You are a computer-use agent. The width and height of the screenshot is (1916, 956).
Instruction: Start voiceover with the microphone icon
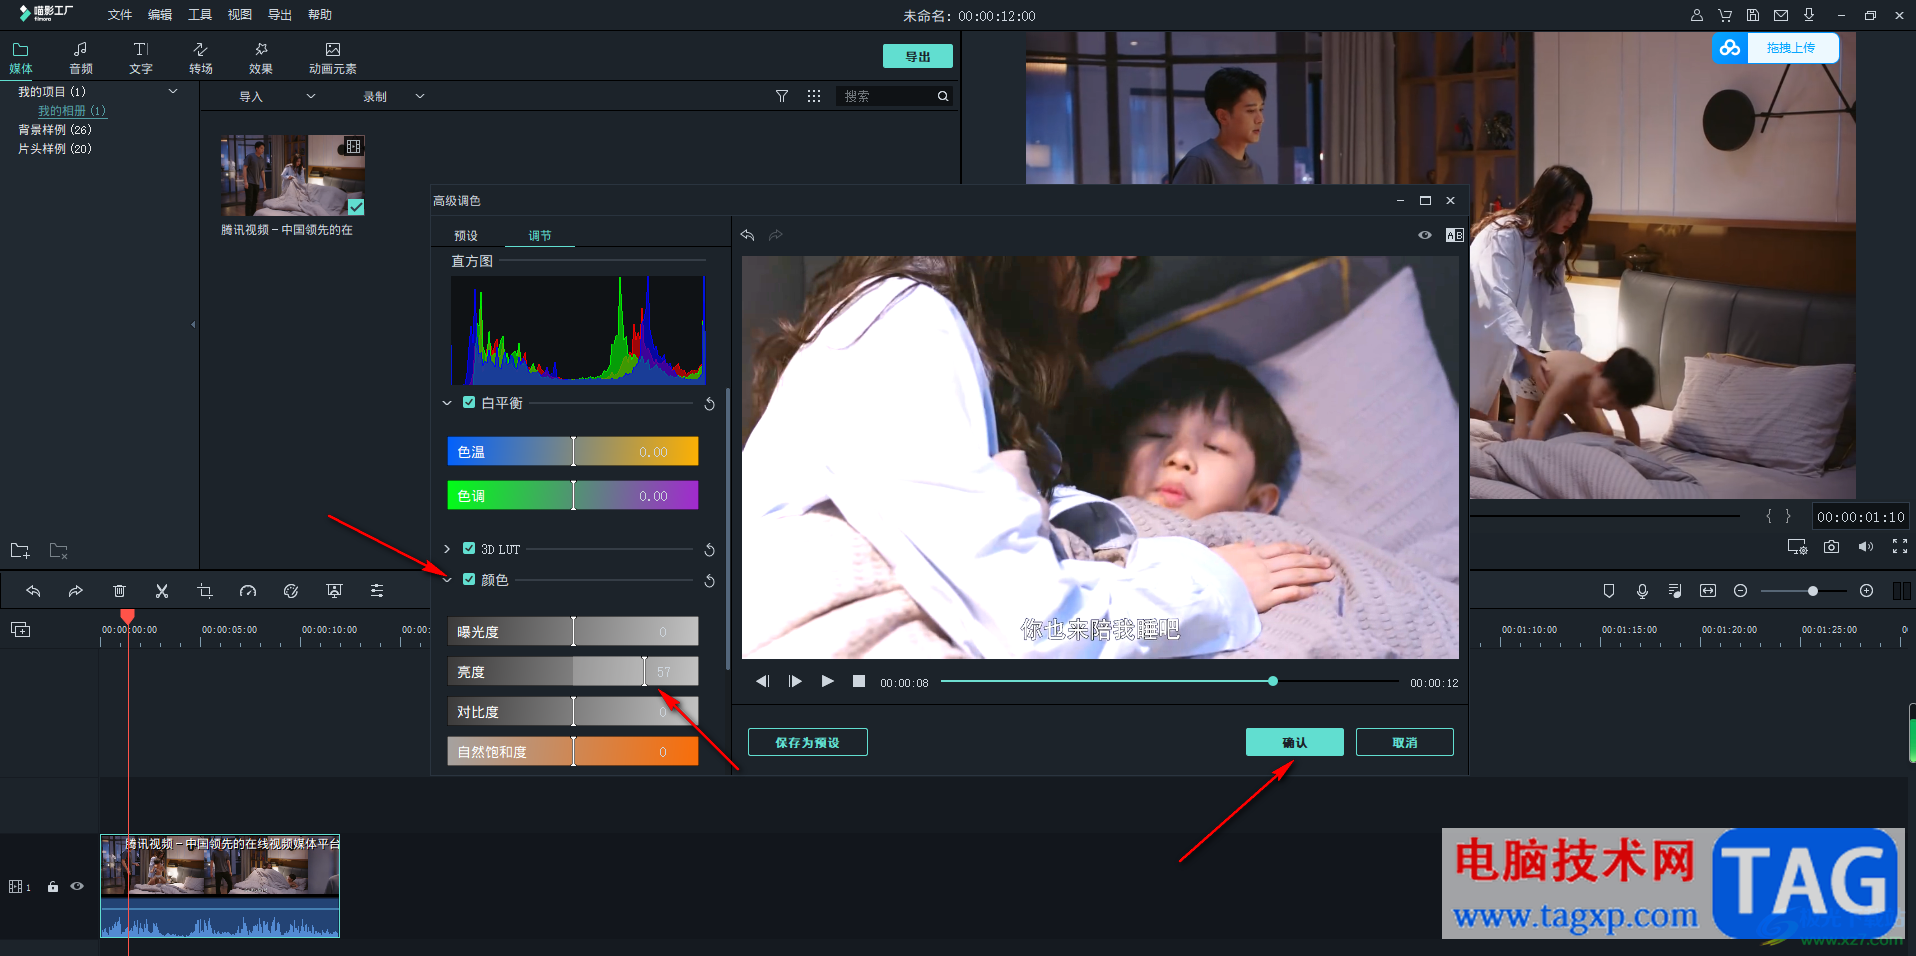[1642, 591]
